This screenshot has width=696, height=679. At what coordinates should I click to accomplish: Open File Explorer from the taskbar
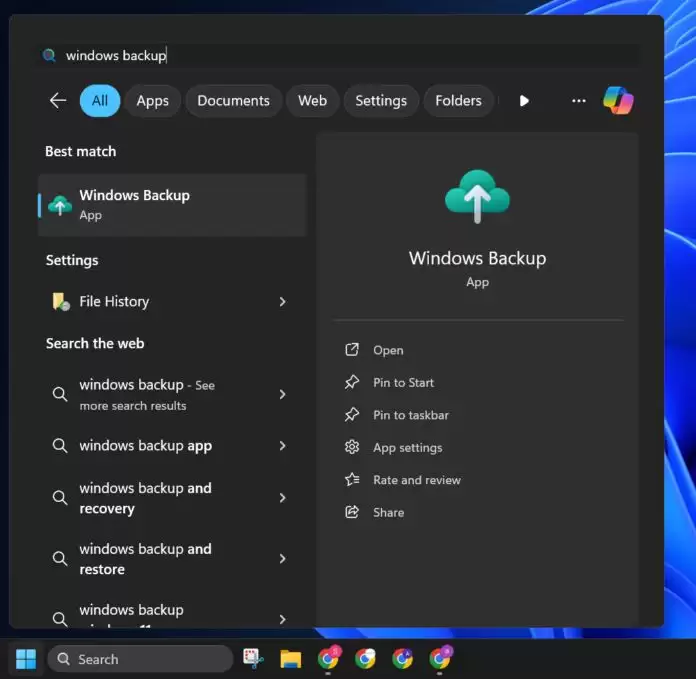coord(291,659)
